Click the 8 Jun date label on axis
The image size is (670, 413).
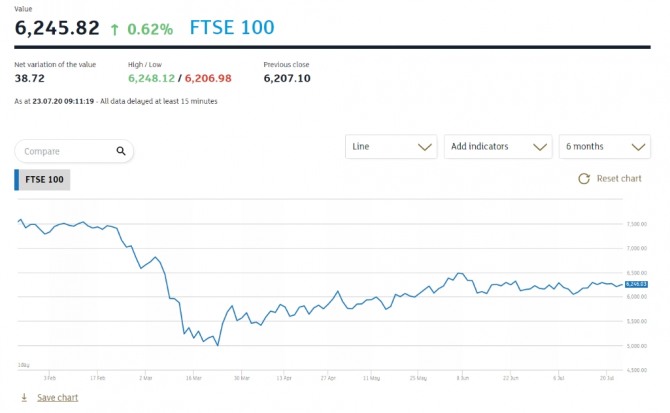point(461,379)
